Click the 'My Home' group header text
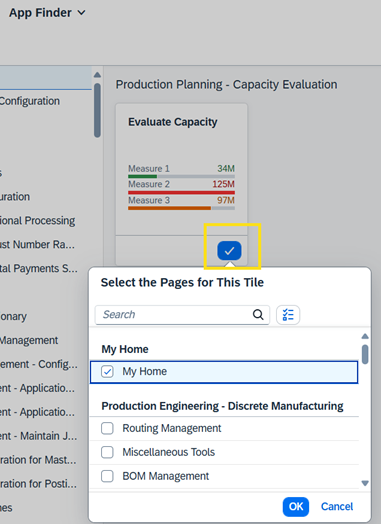 pos(125,349)
